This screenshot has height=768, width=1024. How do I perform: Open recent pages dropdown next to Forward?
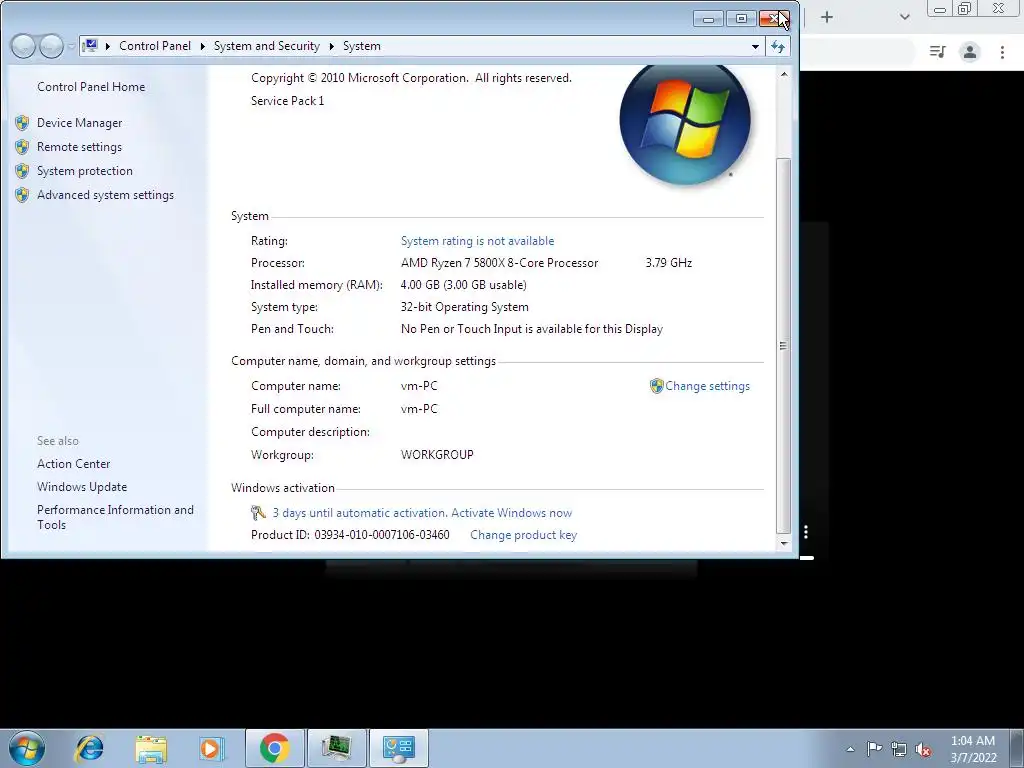pos(71,46)
